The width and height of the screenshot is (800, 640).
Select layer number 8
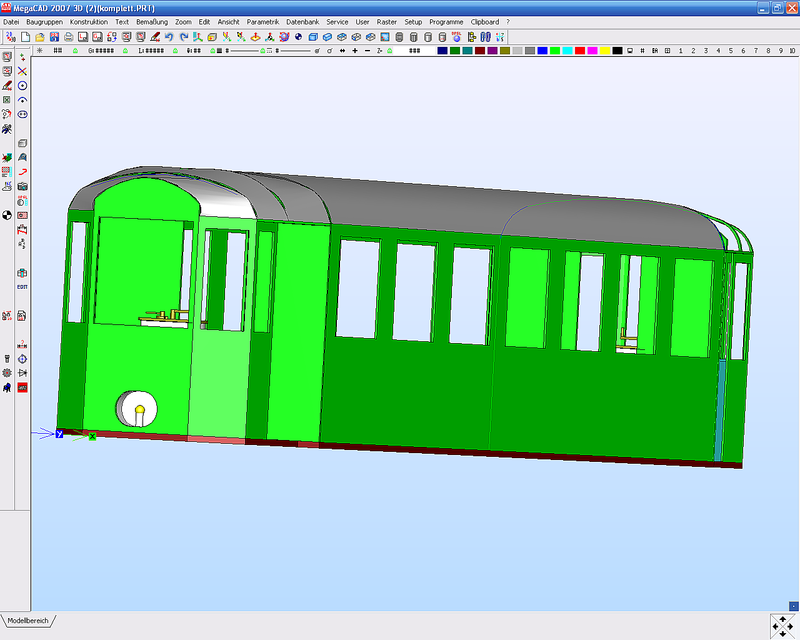pos(767,51)
